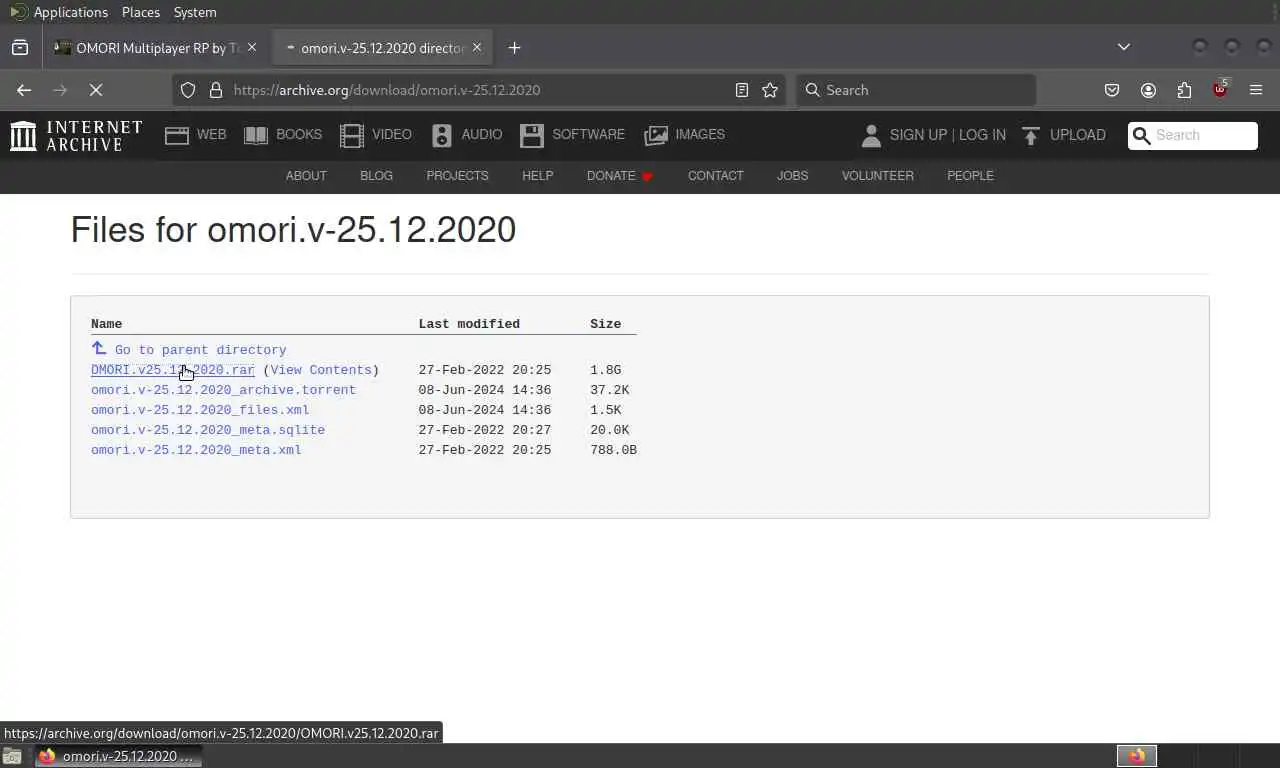Open the PEOPLE menu link
Screen dimensions: 1280x768
coord(970,175)
